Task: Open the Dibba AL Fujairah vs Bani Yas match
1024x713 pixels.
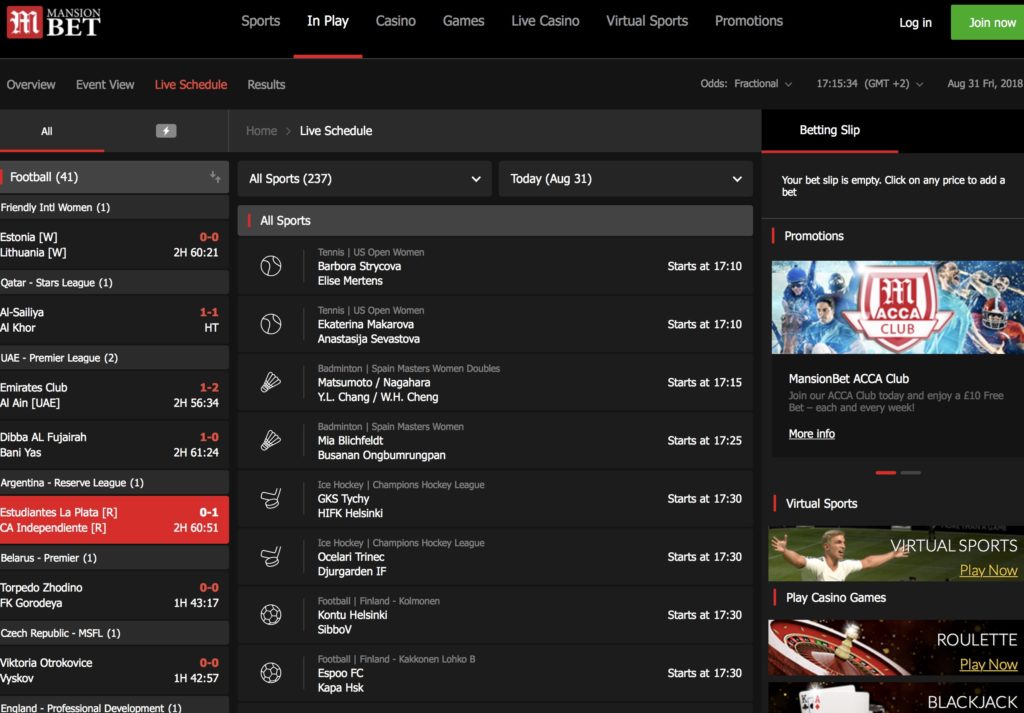Action: [114, 445]
